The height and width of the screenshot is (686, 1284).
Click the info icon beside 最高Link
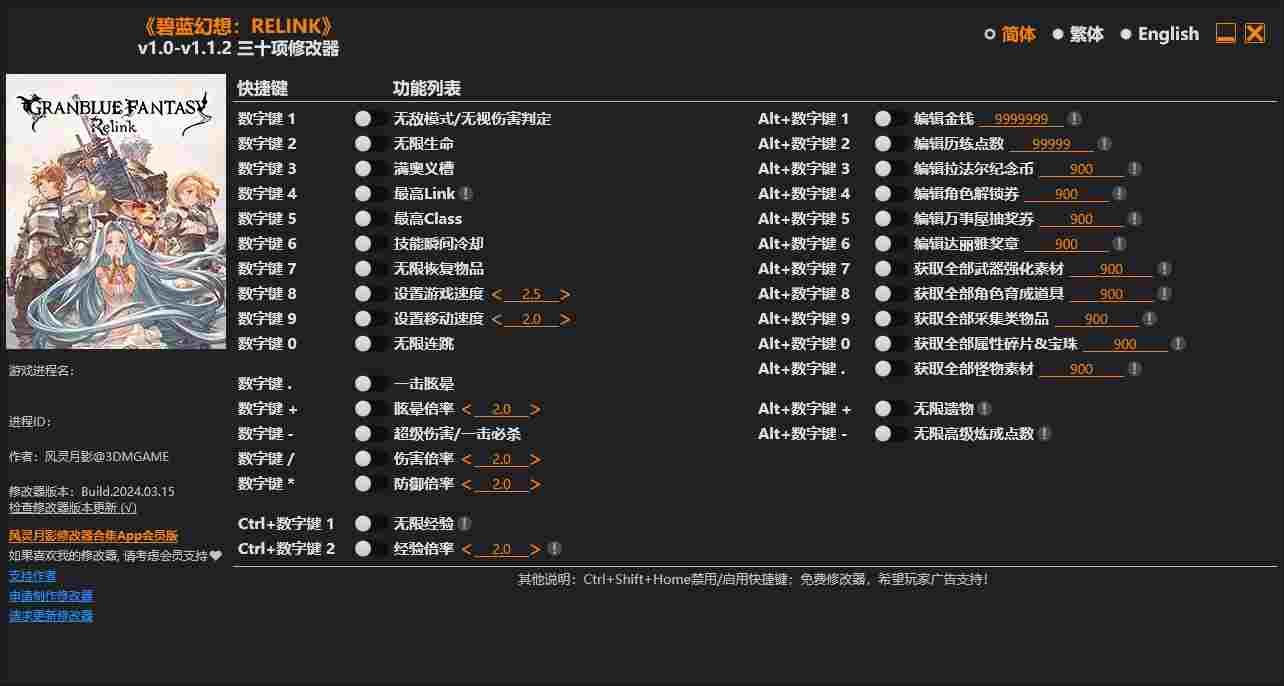(x=467, y=194)
